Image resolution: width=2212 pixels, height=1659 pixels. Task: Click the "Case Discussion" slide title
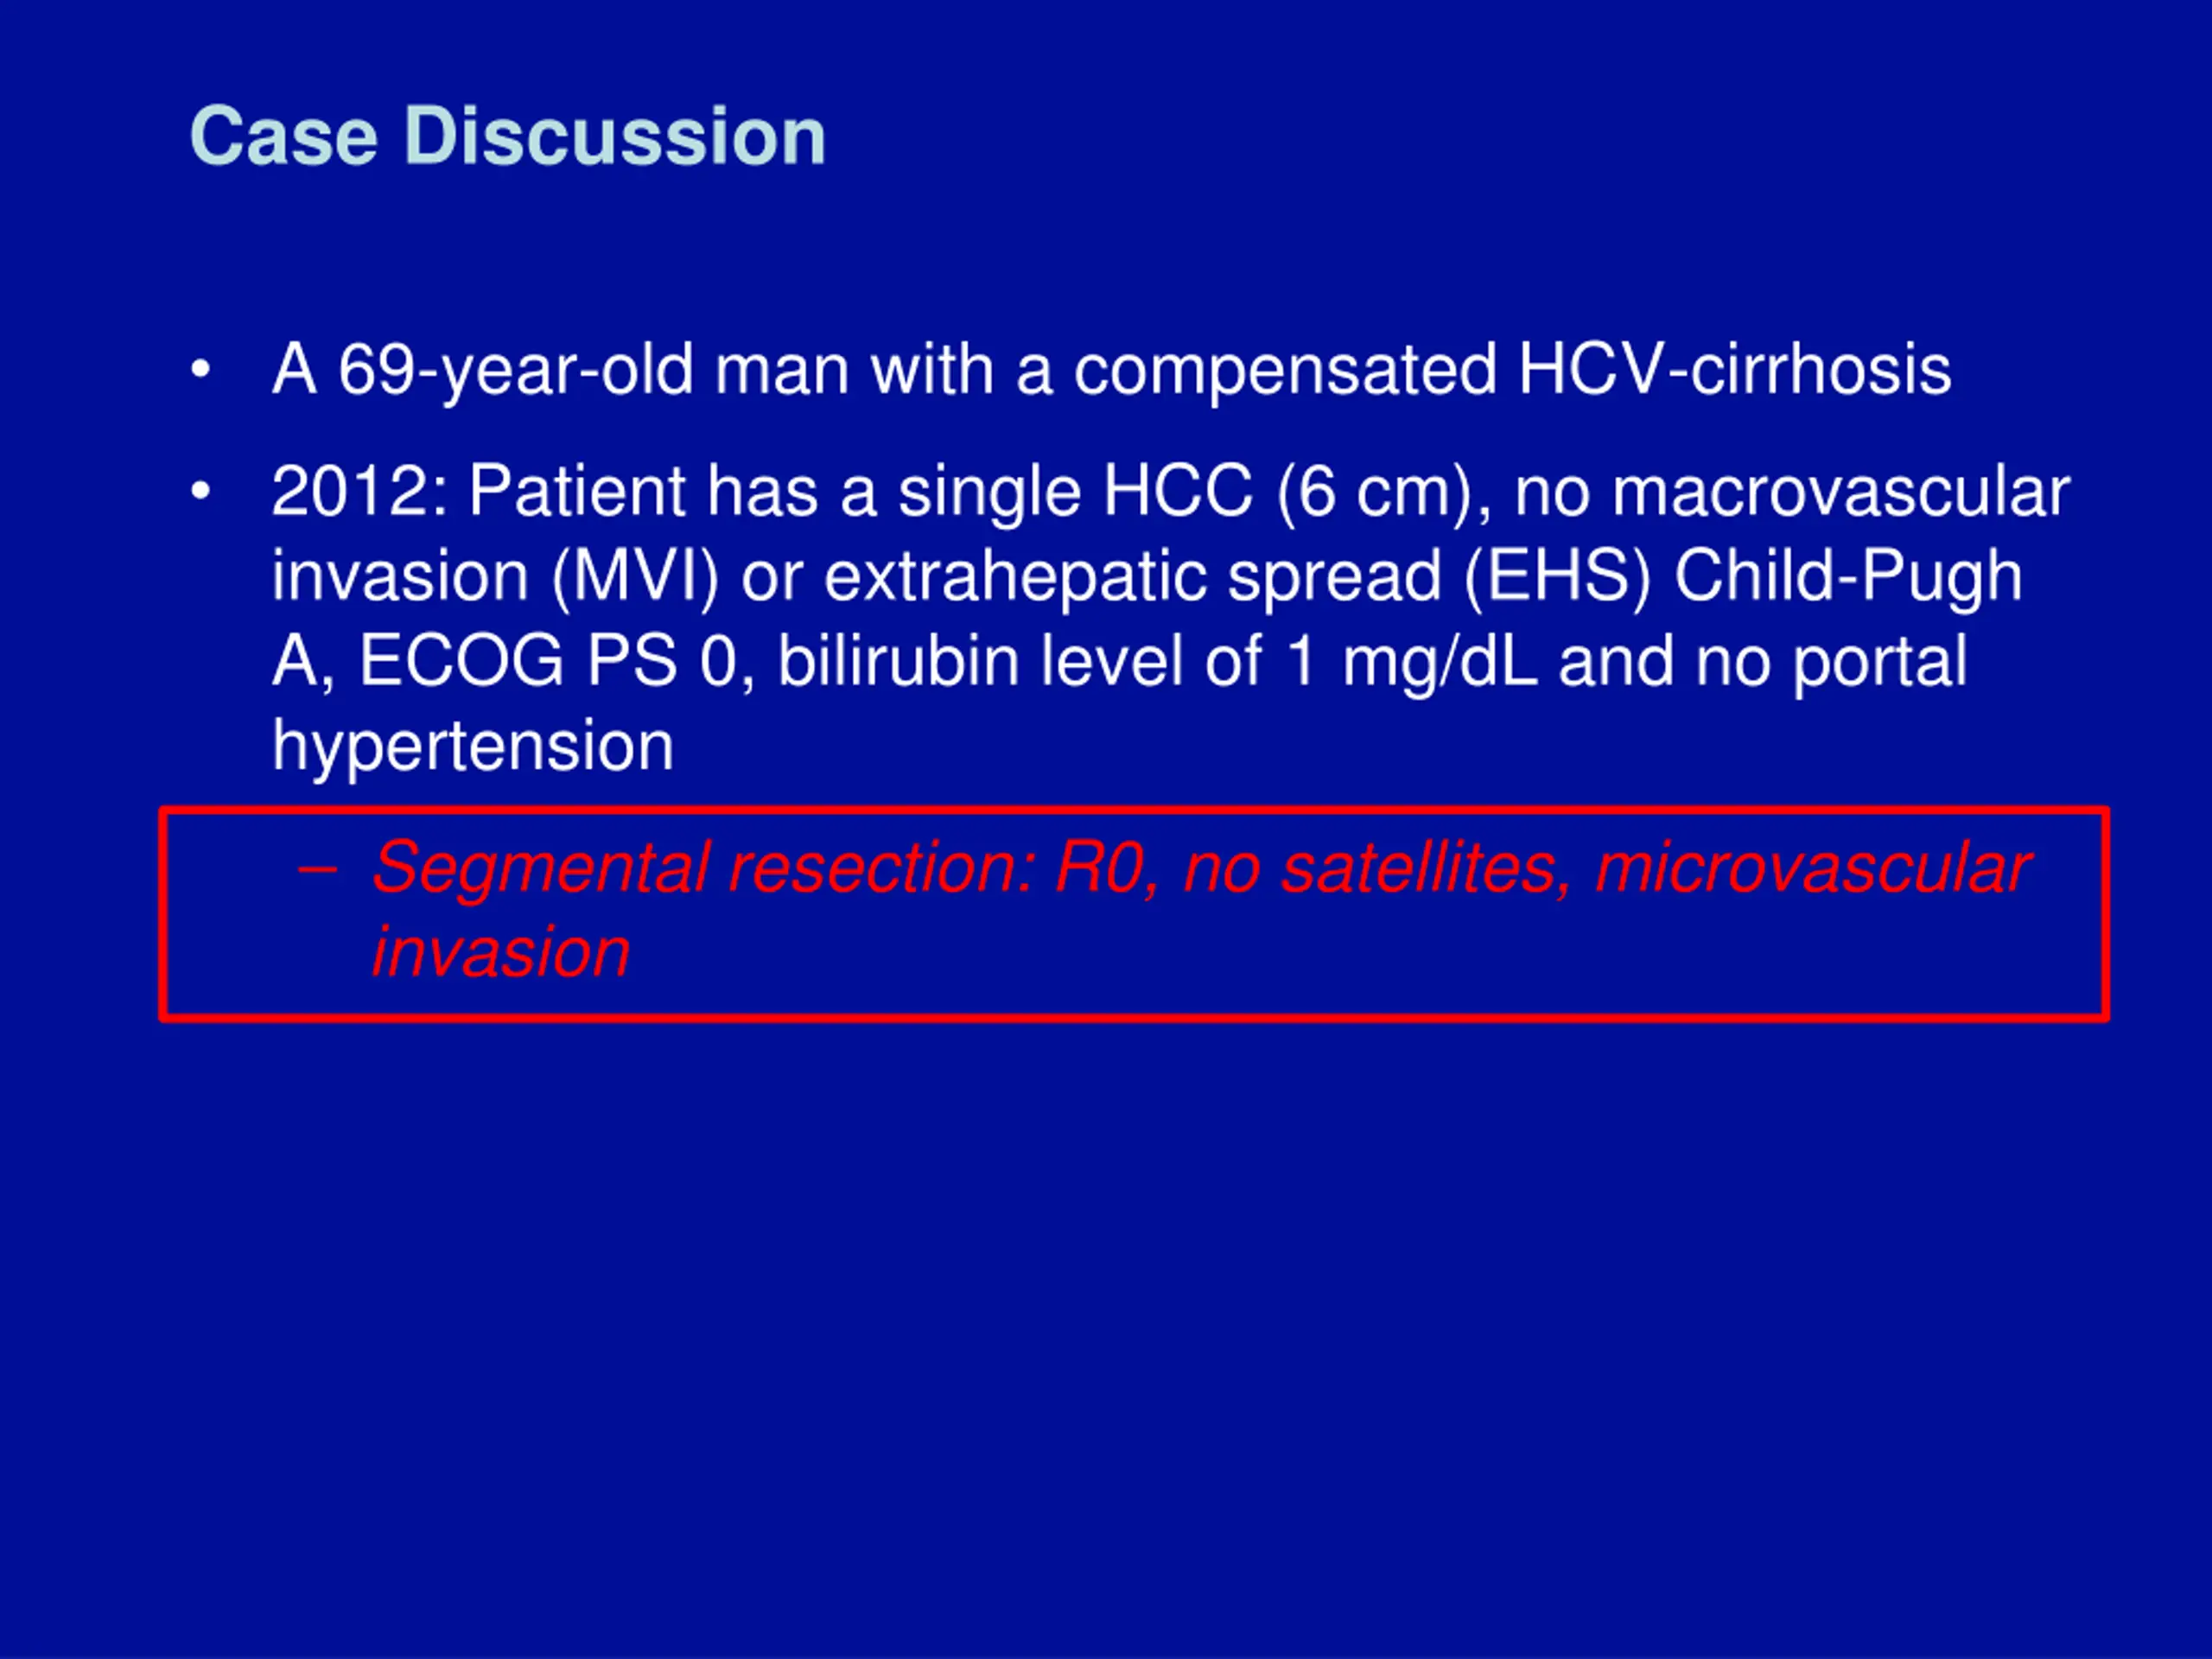[x=508, y=136]
